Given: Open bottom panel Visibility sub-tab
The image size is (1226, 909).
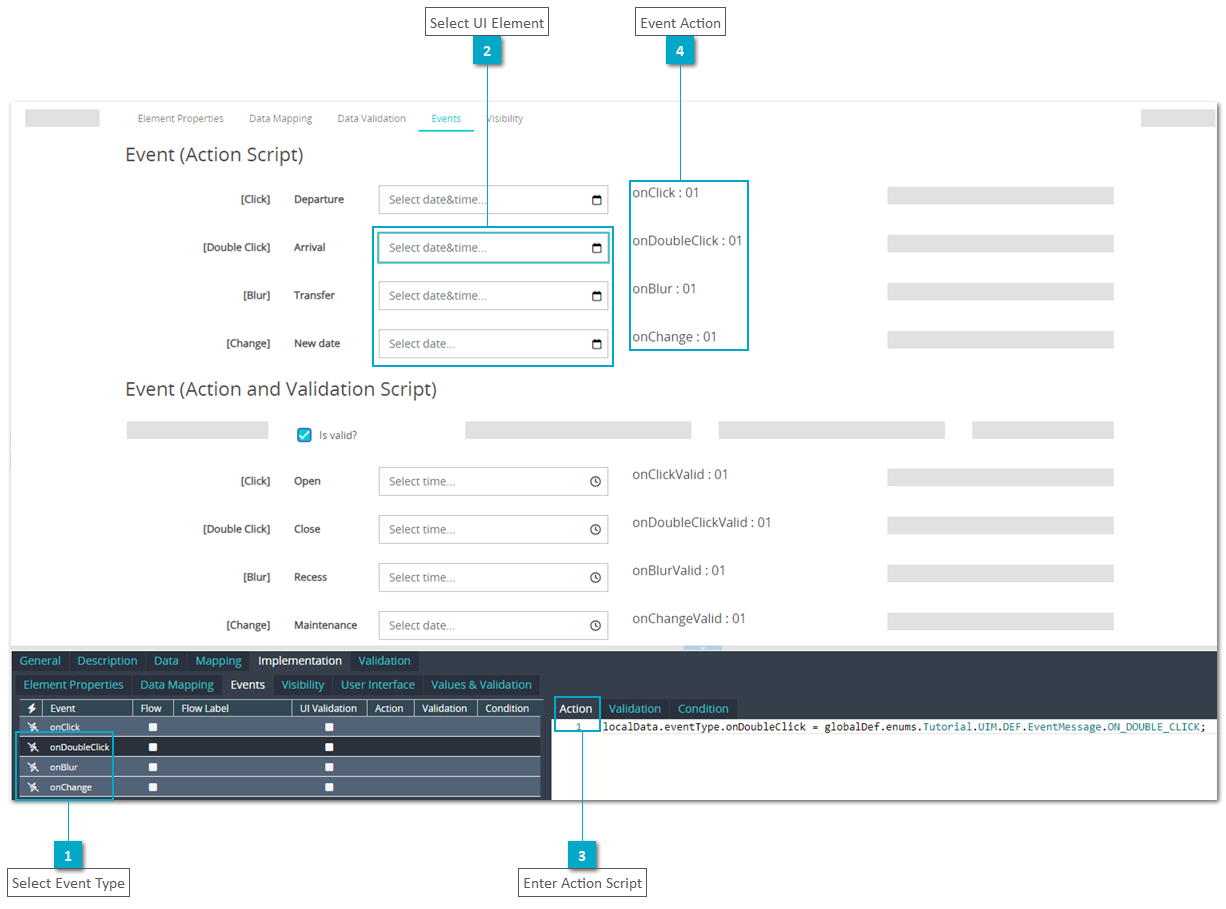Looking at the screenshot, I should point(303,685).
